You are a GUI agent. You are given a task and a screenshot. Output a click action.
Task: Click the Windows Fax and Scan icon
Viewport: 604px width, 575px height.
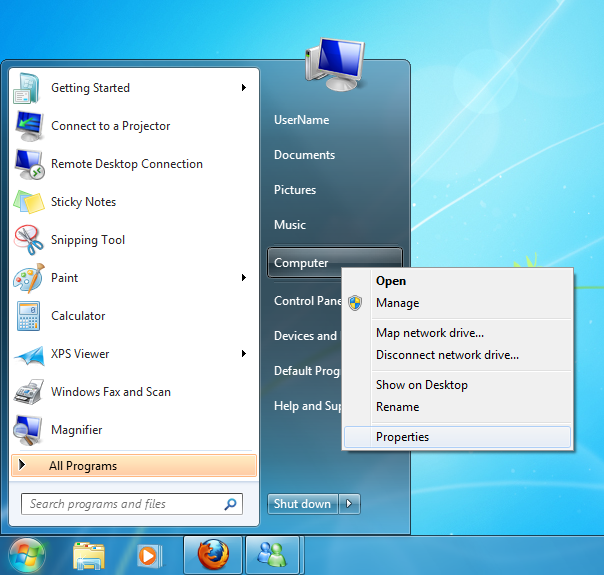click(29, 392)
